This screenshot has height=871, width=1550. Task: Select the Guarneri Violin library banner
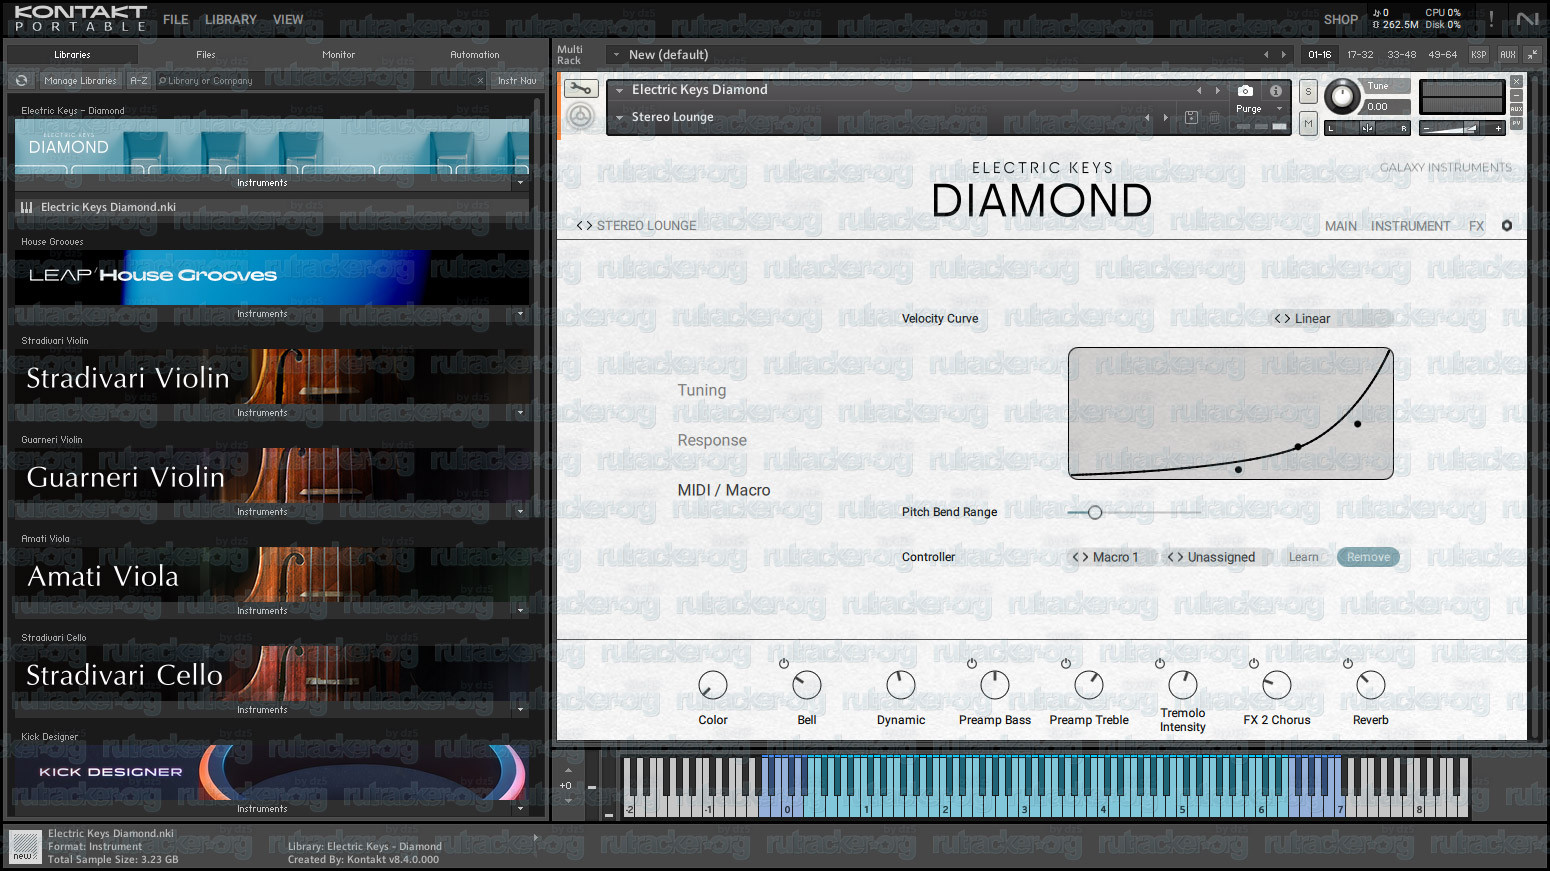(x=272, y=476)
